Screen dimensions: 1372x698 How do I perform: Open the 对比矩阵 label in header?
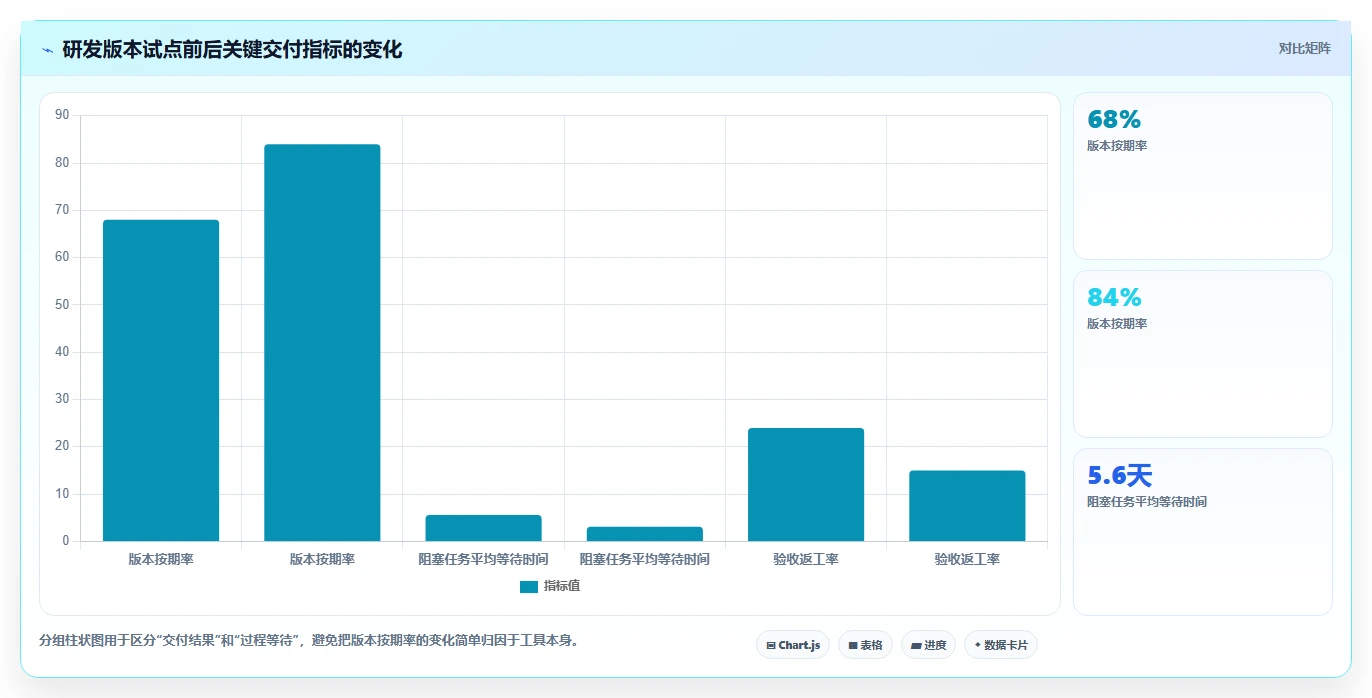[x=1304, y=48]
